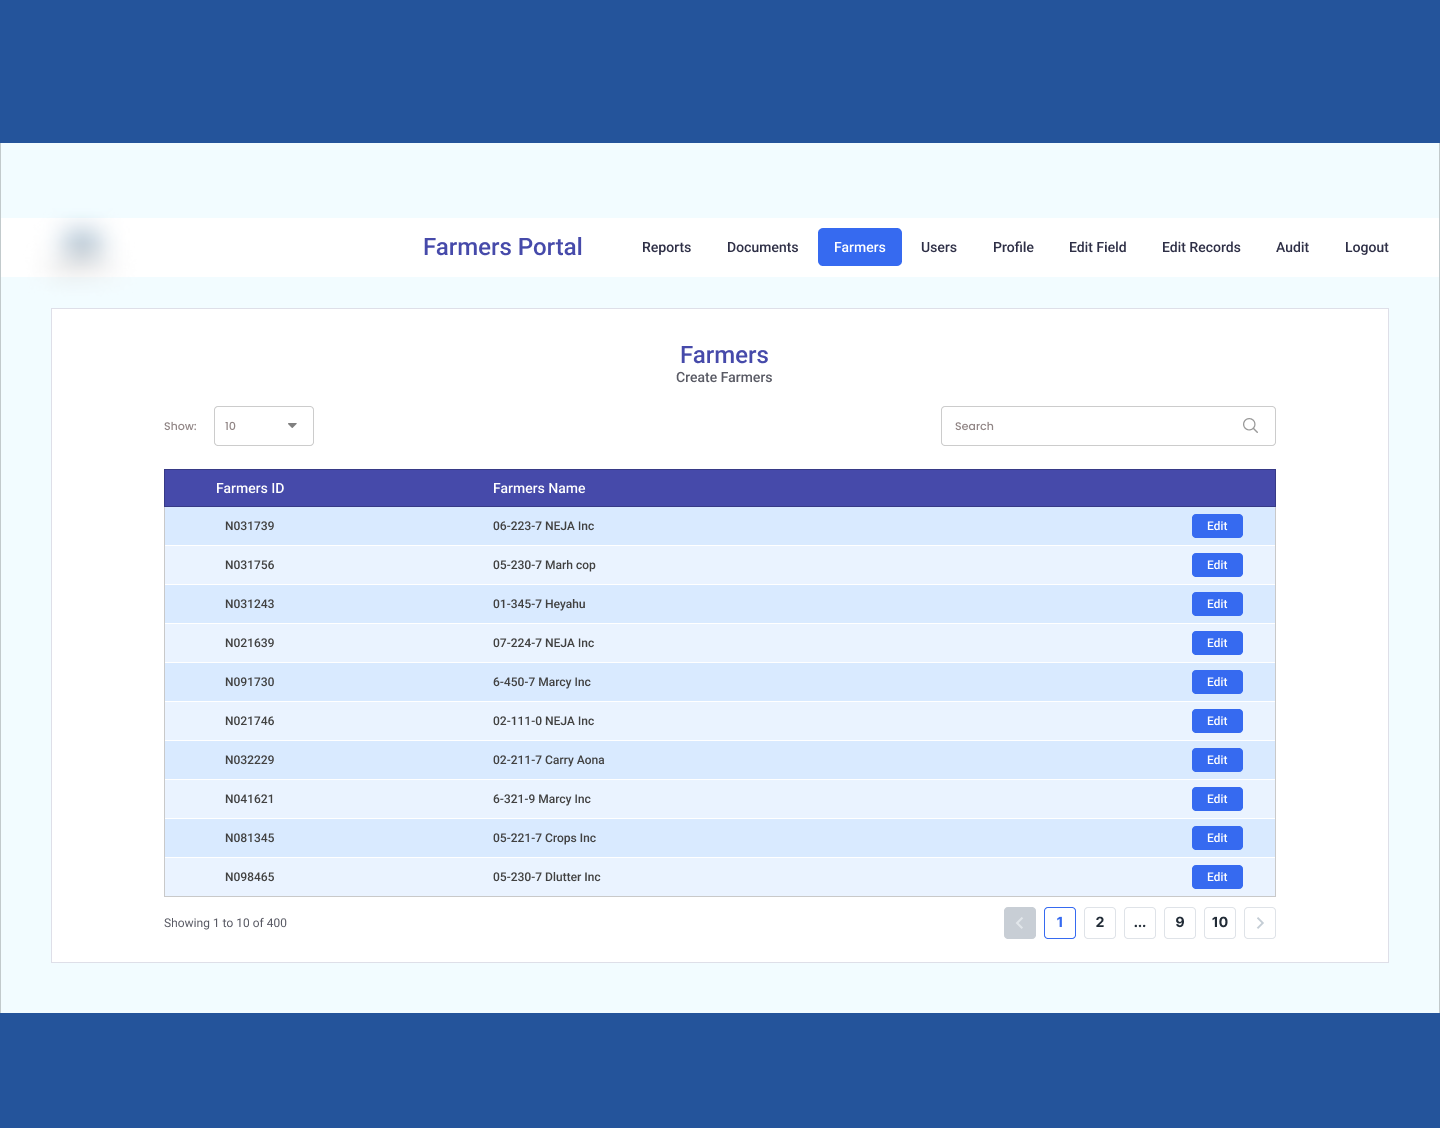
Task: Select farmer ID N041621
Action: (x=249, y=799)
